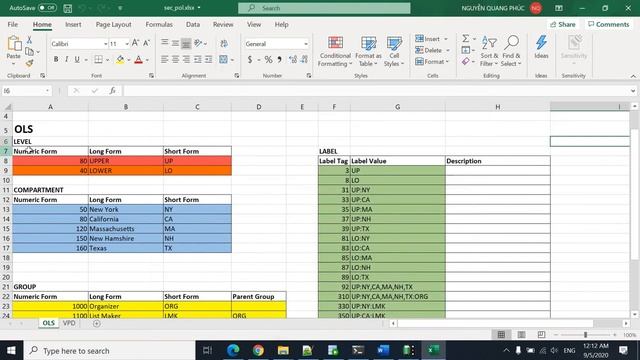Image resolution: width=640 pixels, height=360 pixels.
Task: Click the Orientation icon
Action: [x=198, y=43]
